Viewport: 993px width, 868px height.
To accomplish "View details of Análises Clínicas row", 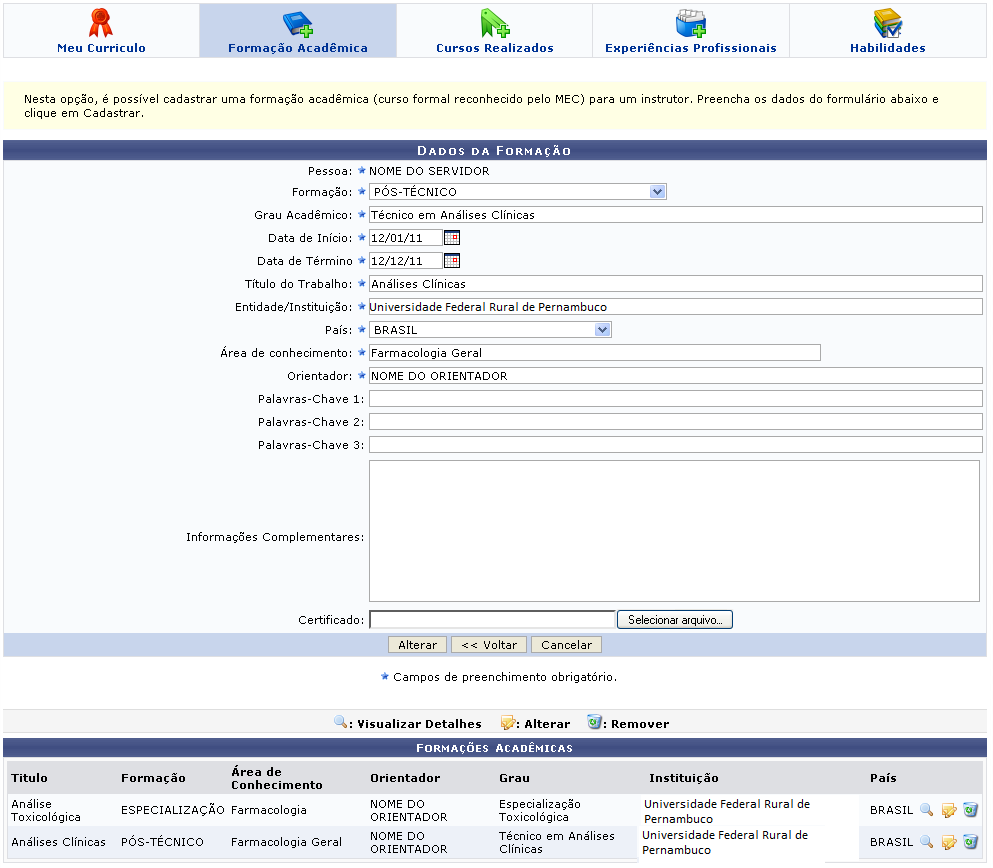I will [x=926, y=842].
